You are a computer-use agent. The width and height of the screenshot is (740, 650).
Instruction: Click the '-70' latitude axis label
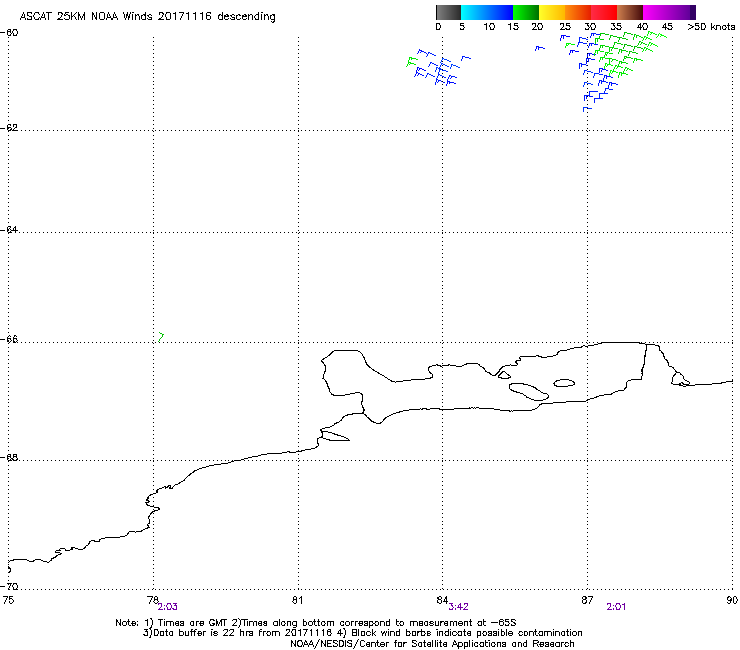[9, 587]
